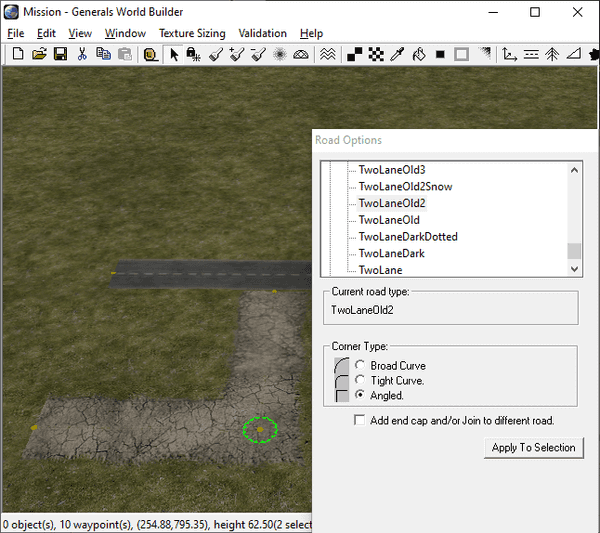Click the solid black square tool
This screenshot has width=600, height=533.
coord(440,54)
